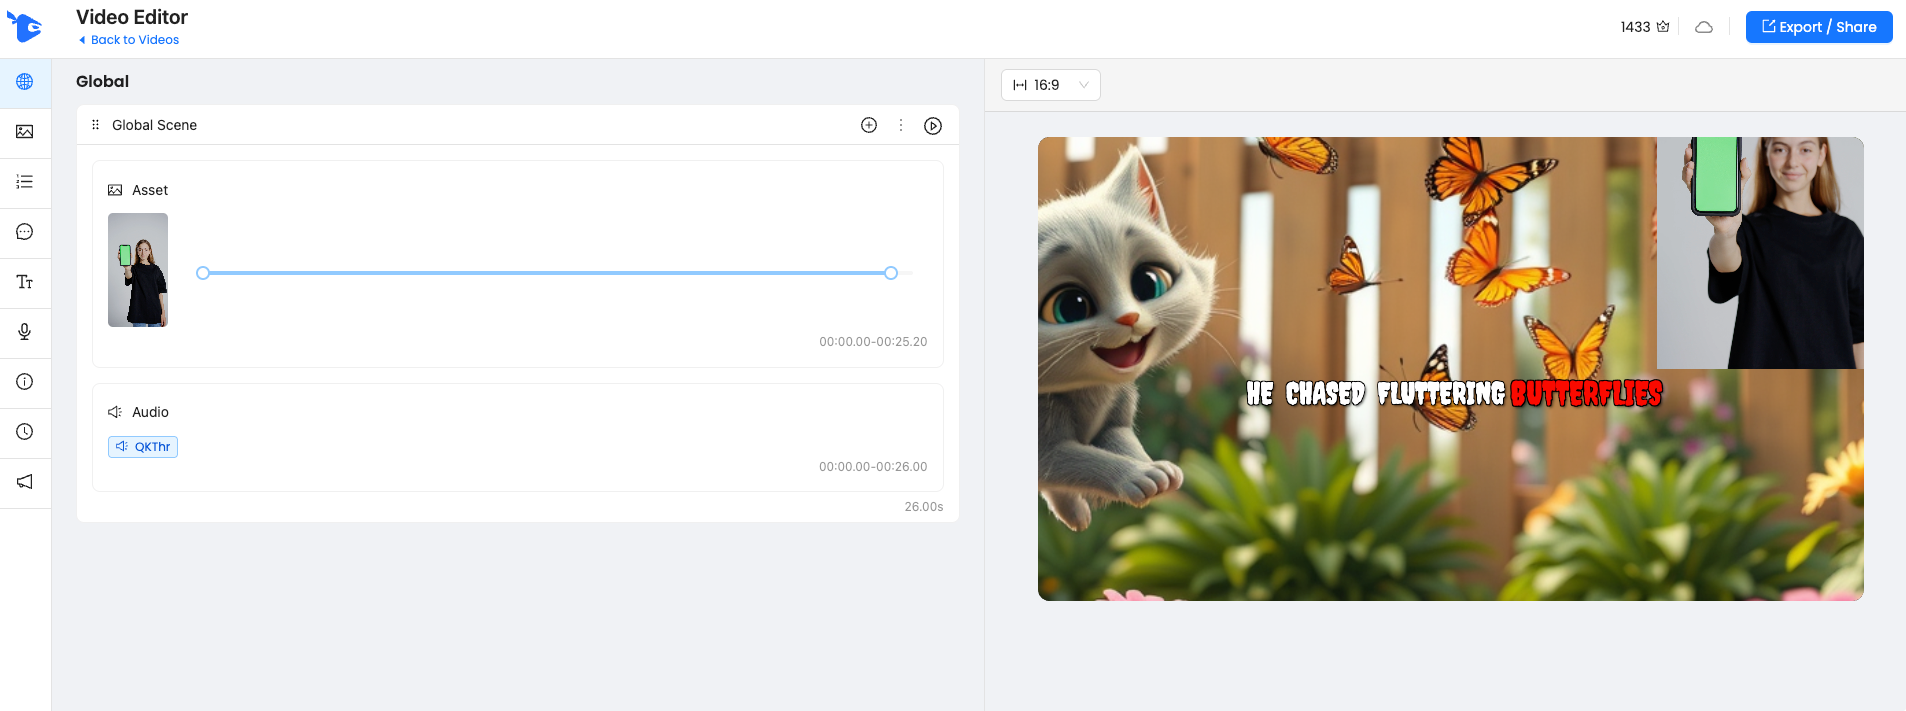The width and height of the screenshot is (1906, 711).
Task: Open the megaphone announcements sidebar tab
Action: pyautogui.click(x=25, y=482)
